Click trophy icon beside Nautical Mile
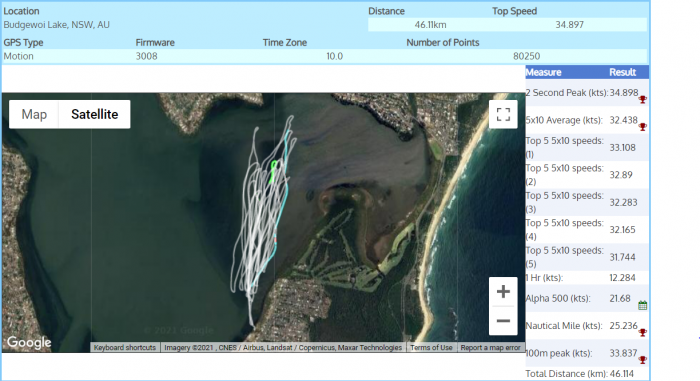Viewport: 700px width, 381px height. [x=642, y=332]
